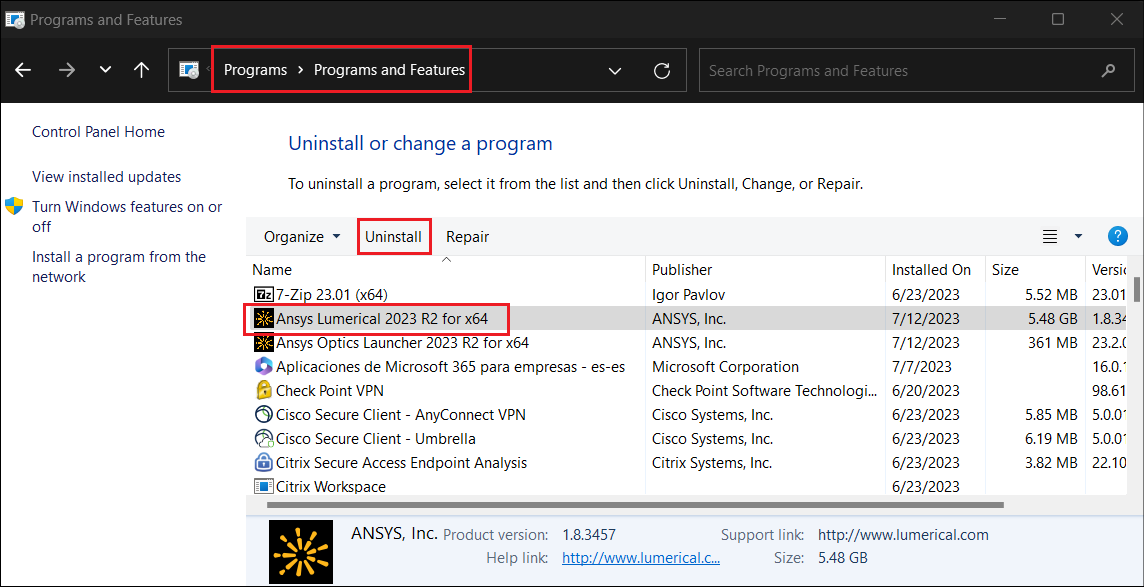Sort by the Name column header

pyautogui.click(x=446, y=270)
